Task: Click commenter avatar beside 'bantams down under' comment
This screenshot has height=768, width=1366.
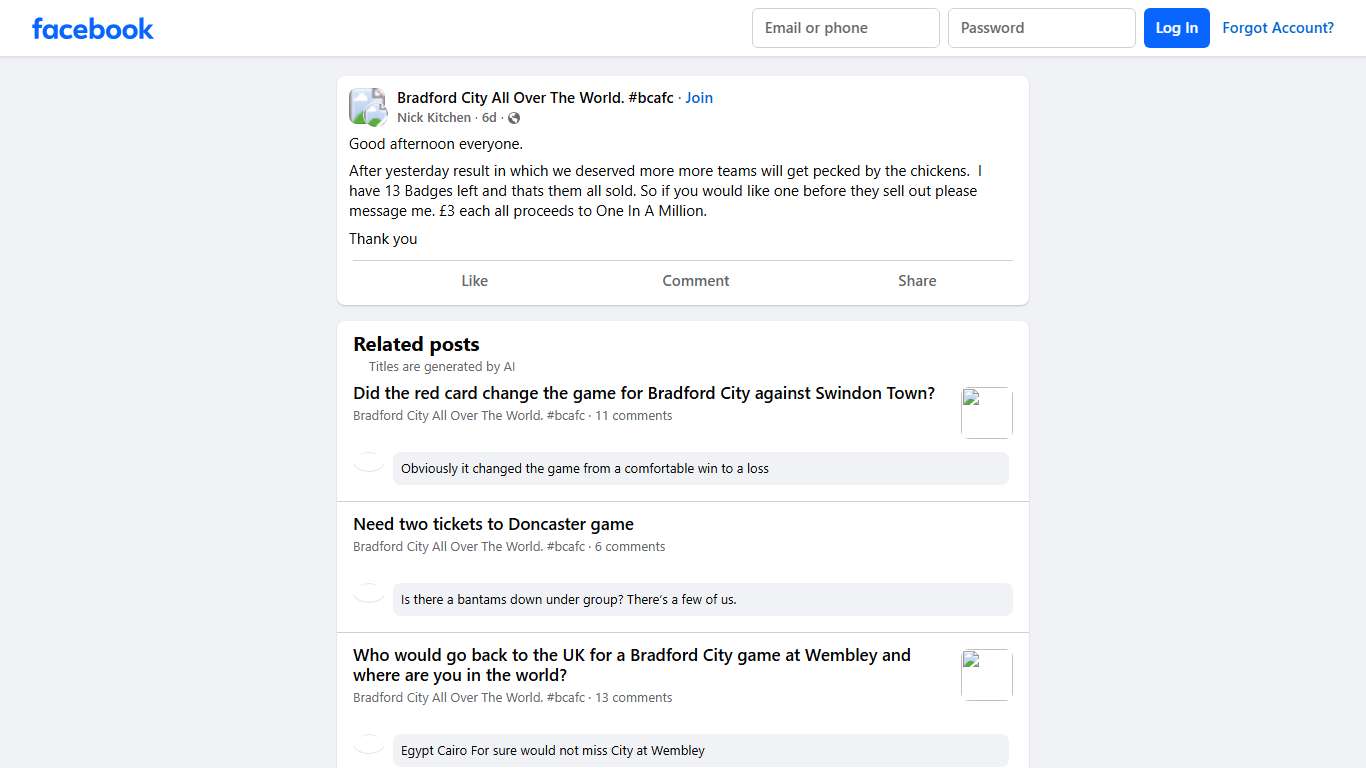Action: tap(369, 593)
